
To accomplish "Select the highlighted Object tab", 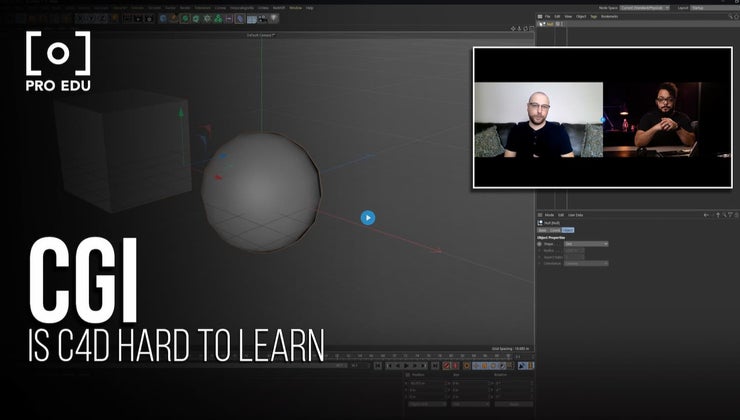I will (568, 230).
